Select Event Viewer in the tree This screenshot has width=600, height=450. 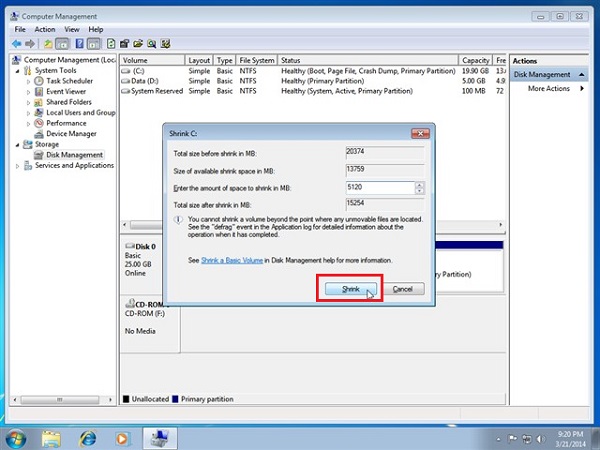[x=66, y=91]
